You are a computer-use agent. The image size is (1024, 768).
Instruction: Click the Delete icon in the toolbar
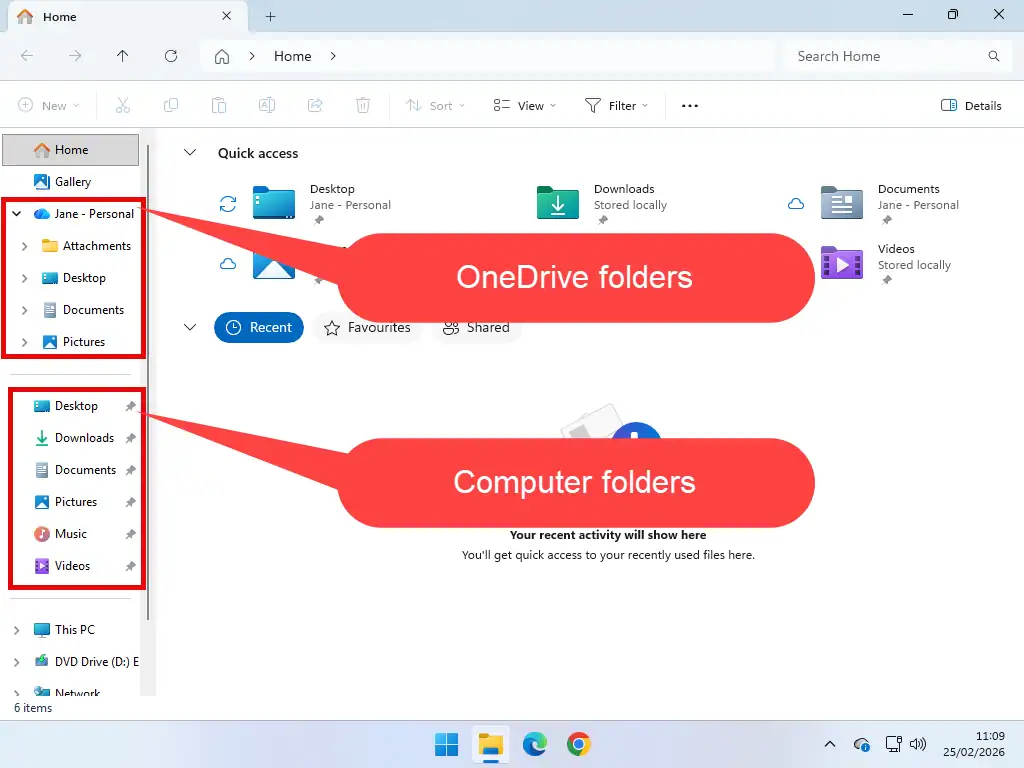pyautogui.click(x=363, y=105)
